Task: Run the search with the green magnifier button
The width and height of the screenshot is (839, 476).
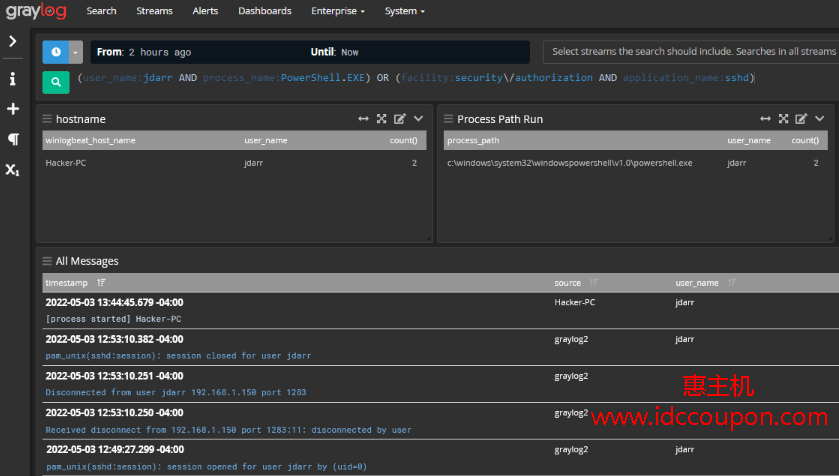Action: (x=56, y=82)
